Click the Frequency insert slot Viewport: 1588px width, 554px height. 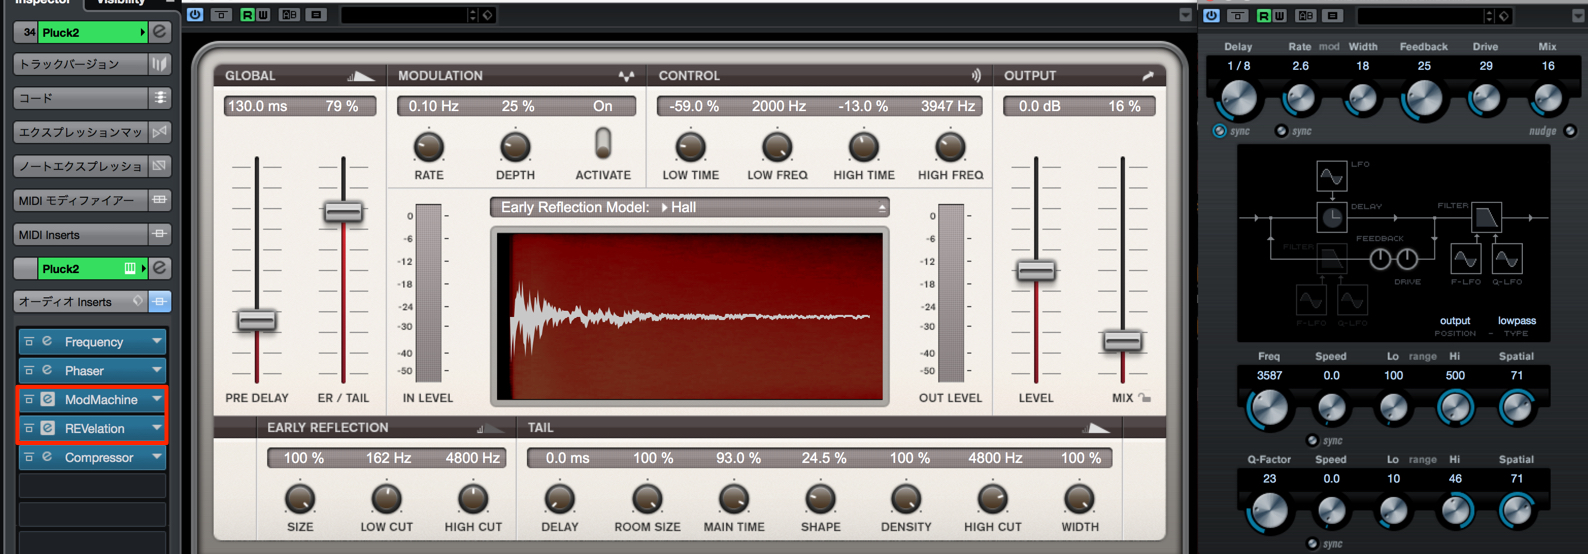pos(92,342)
